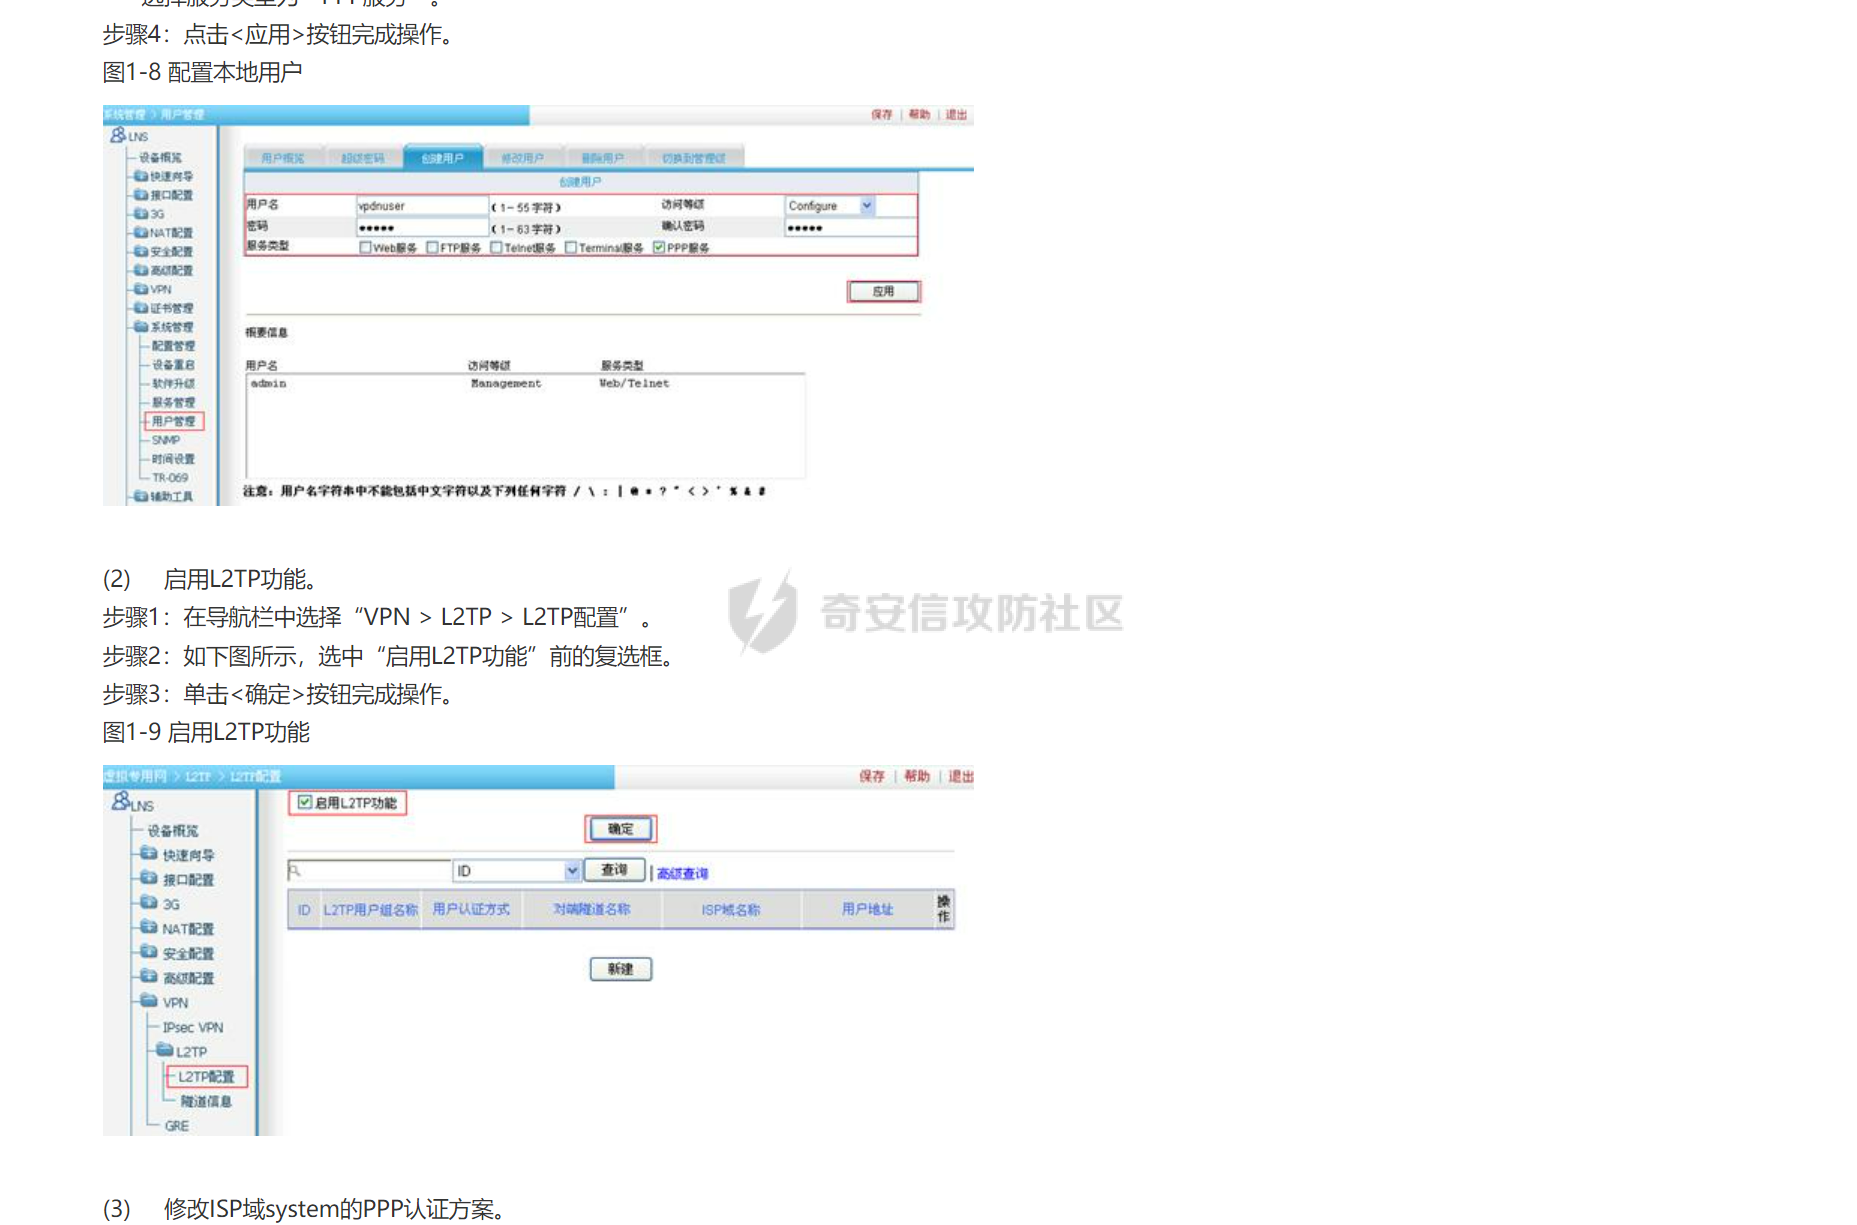Open the 切换到管理级 tab
Viewport: 1857px width, 1225px height.
[x=694, y=158]
